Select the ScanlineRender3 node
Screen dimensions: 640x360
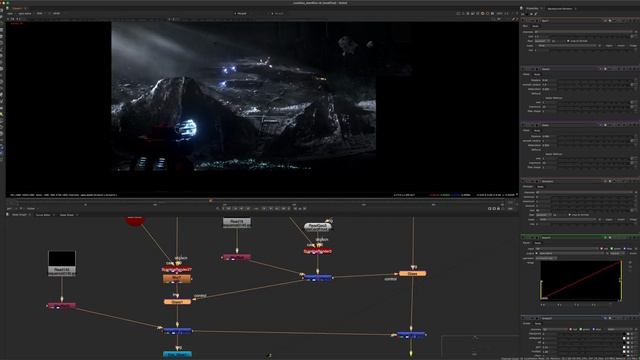[x=318, y=251]
